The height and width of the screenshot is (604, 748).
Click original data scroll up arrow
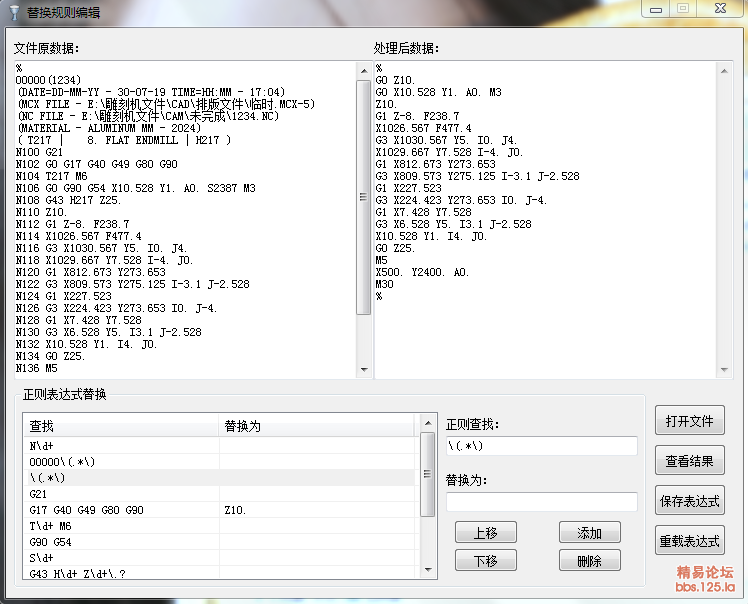364,71
